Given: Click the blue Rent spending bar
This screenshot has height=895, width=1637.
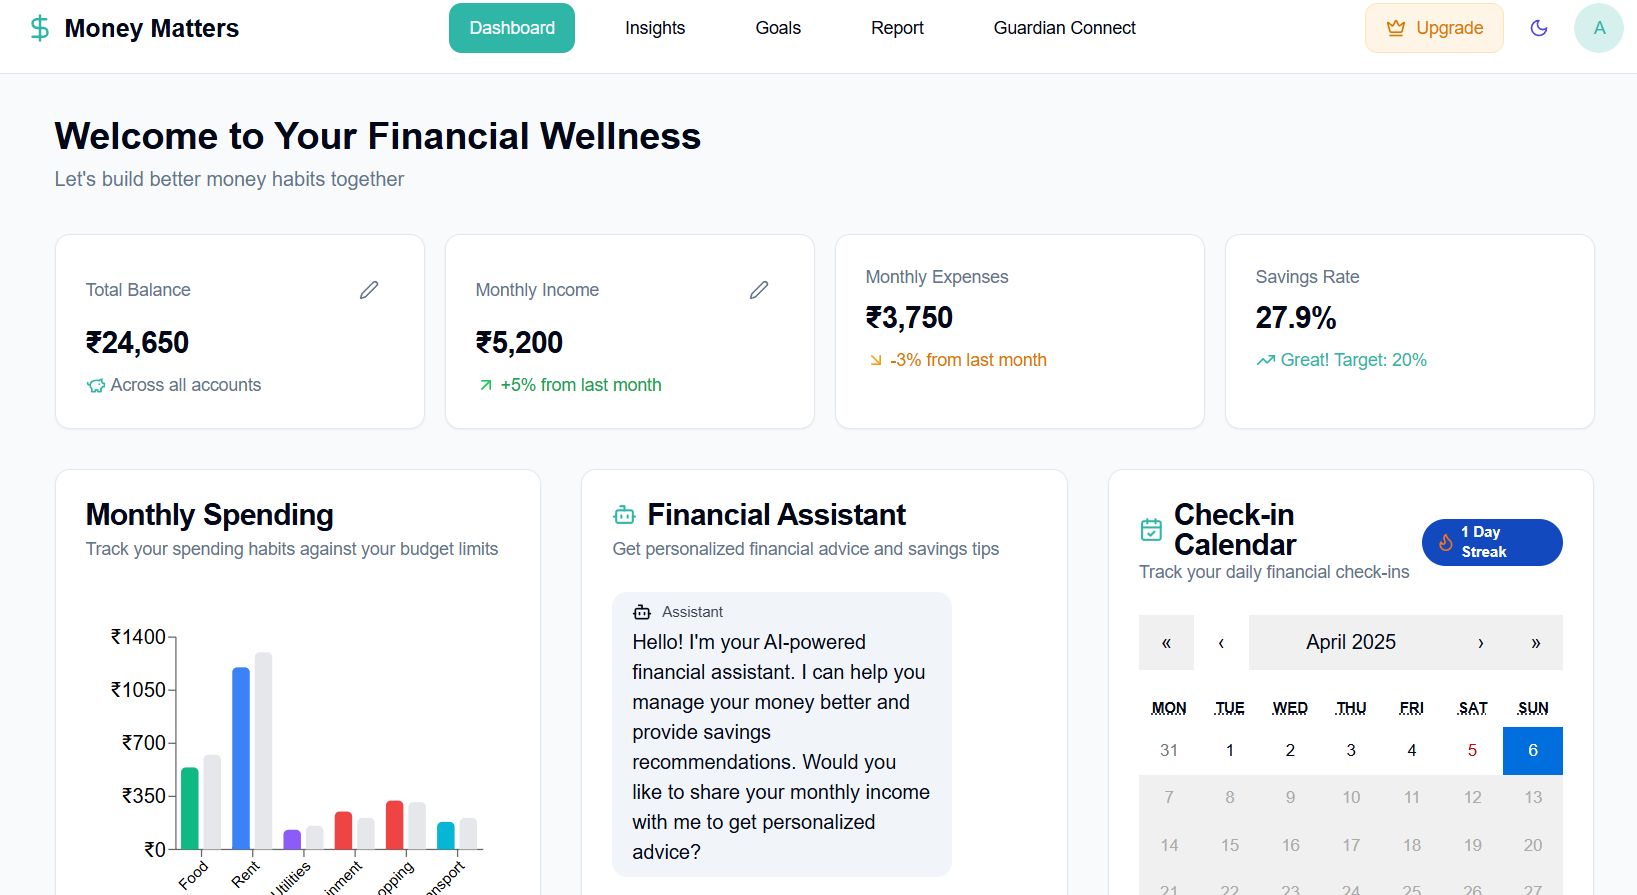Looking at the screenshot, I should 241,758.
